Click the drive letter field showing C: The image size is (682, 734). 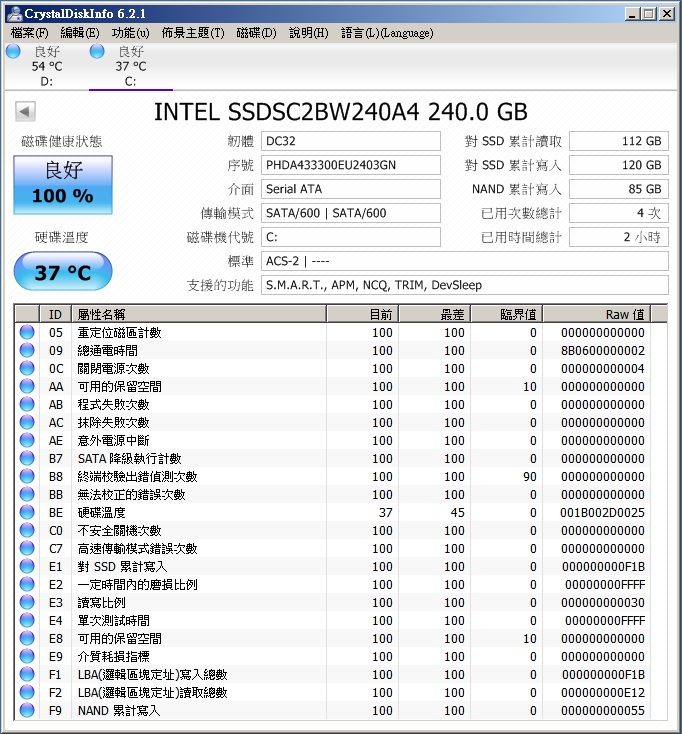coord(351,237)
